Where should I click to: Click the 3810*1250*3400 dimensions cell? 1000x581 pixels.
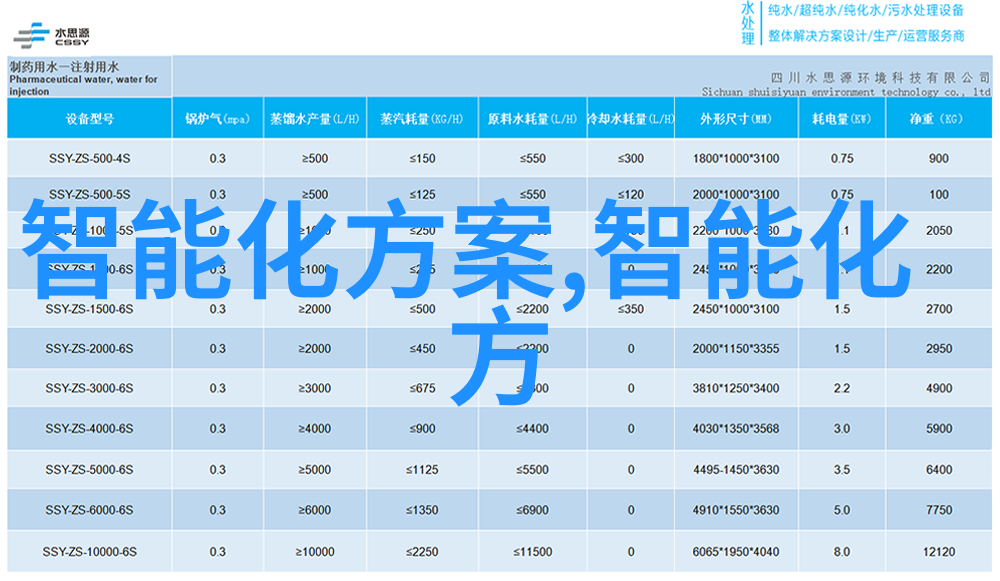coord(736,388)
